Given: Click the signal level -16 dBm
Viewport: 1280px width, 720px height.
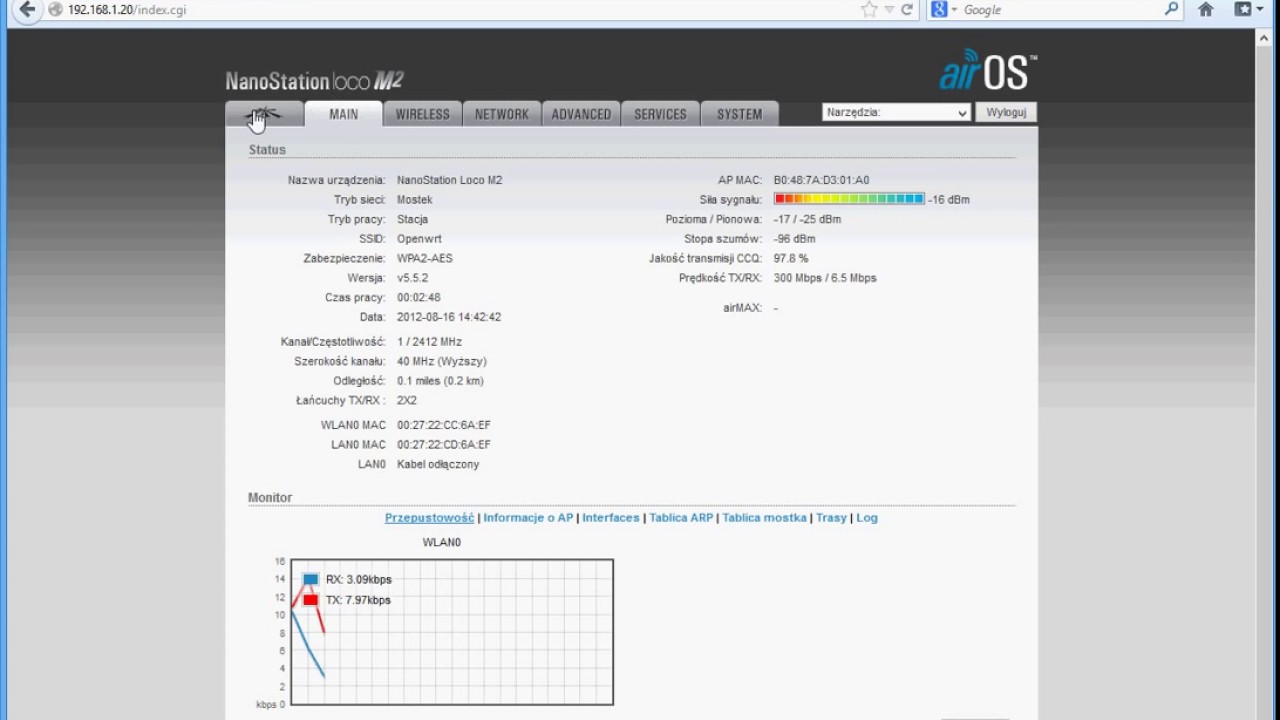Looking at the screenshot, I should [x=949, y=200].
